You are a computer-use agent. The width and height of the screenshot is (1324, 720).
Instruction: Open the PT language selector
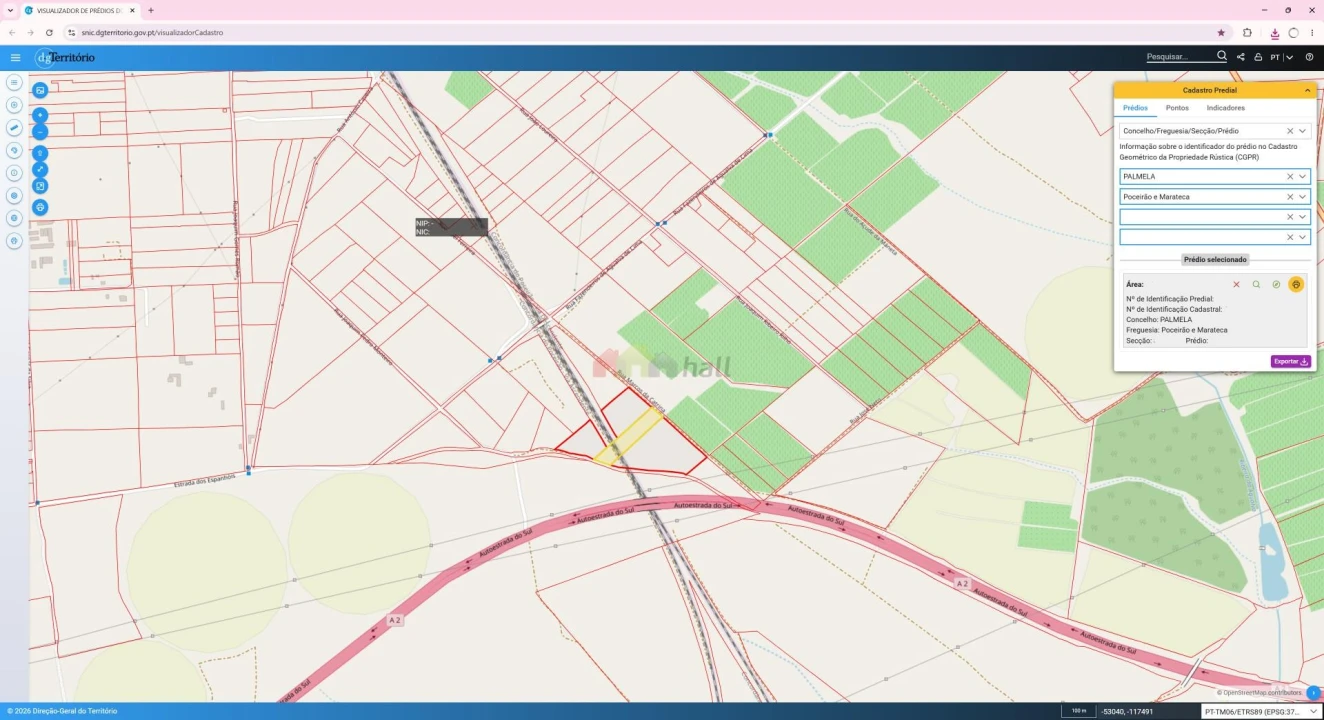click(1281, 57)
